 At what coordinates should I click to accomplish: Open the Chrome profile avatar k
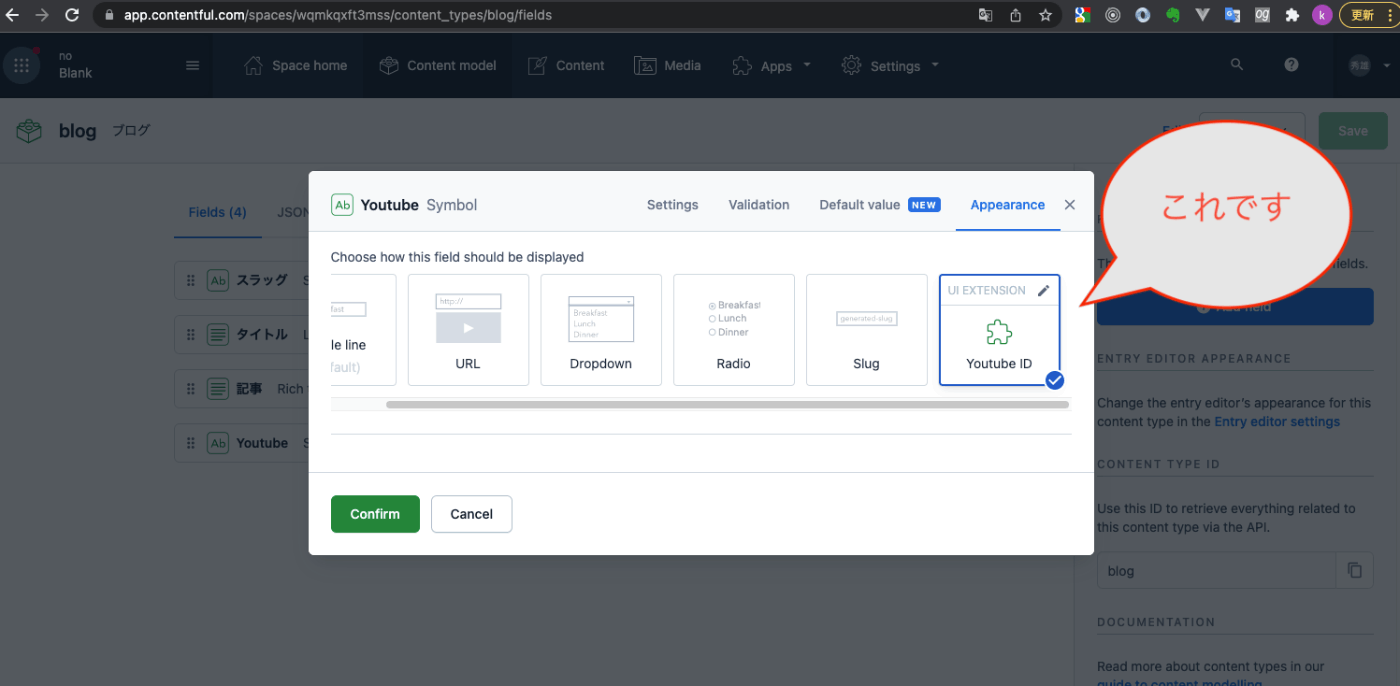[1322, 15]
